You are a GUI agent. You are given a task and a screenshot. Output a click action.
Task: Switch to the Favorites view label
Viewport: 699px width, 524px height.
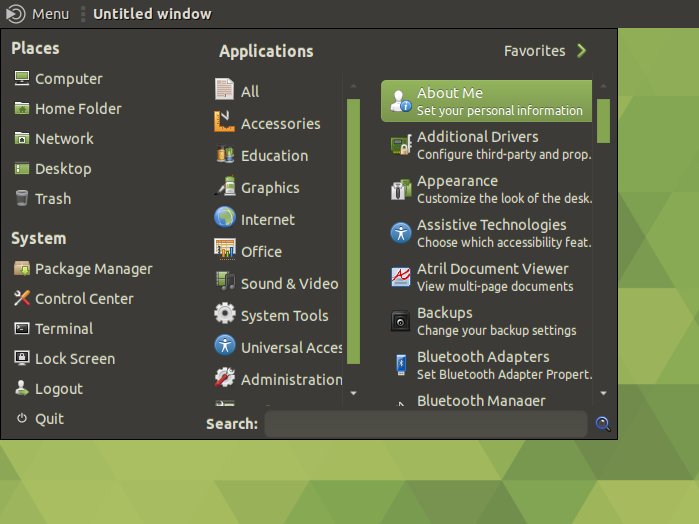pyautogui.click(x=535, y=51)
